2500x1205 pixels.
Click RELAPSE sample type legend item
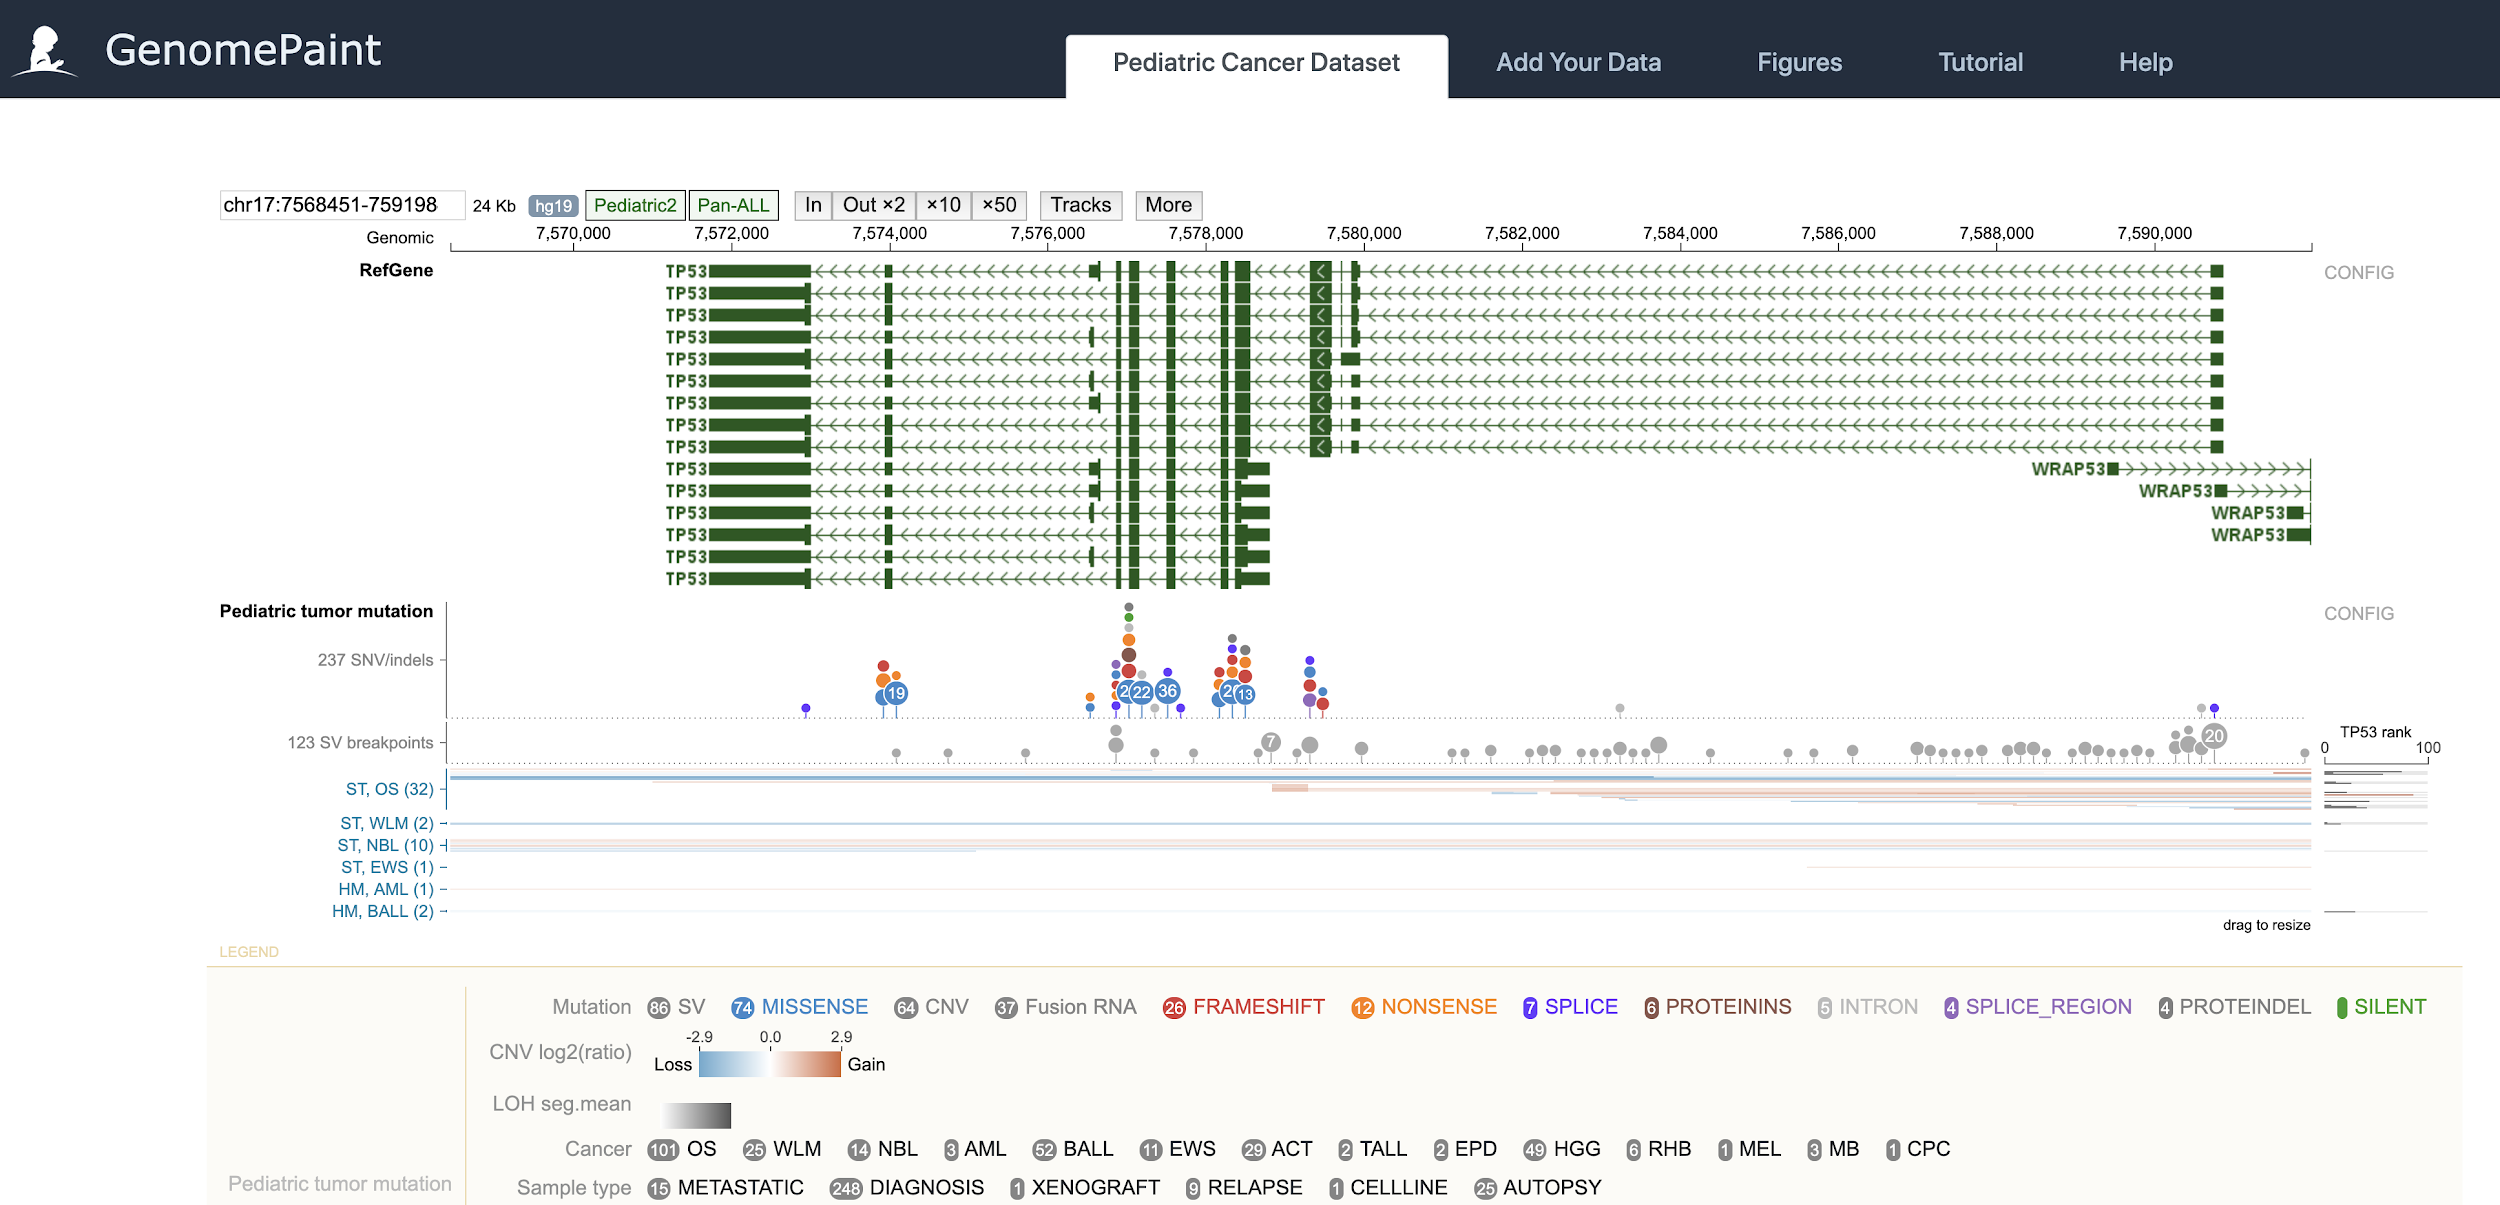(x=1244, y=1188)
